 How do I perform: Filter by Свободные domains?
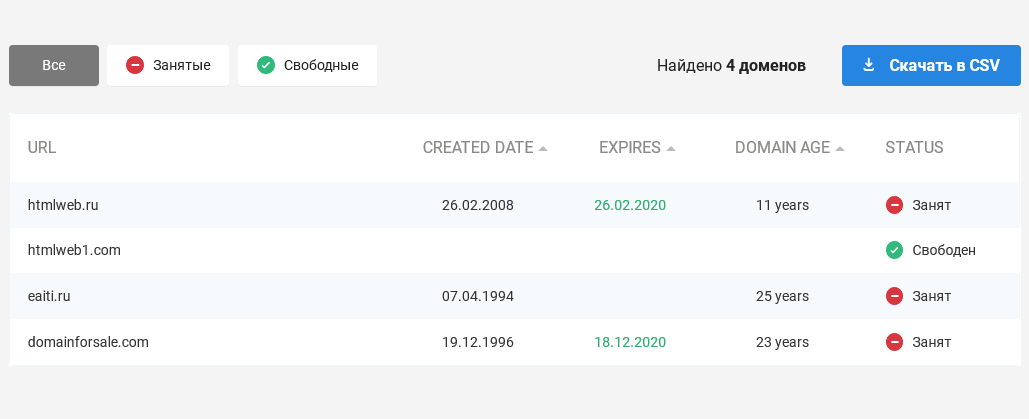[x=307, y=65]
